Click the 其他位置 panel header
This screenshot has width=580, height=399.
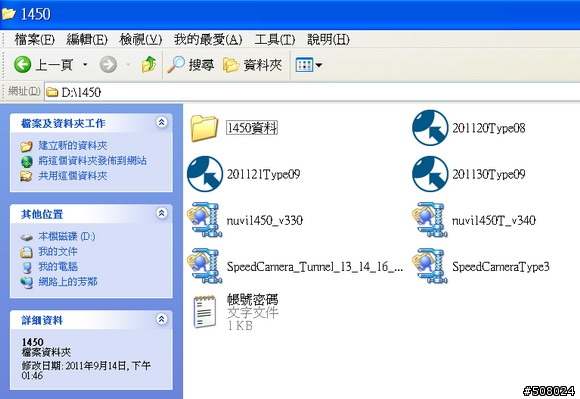[x=91, y=214]
